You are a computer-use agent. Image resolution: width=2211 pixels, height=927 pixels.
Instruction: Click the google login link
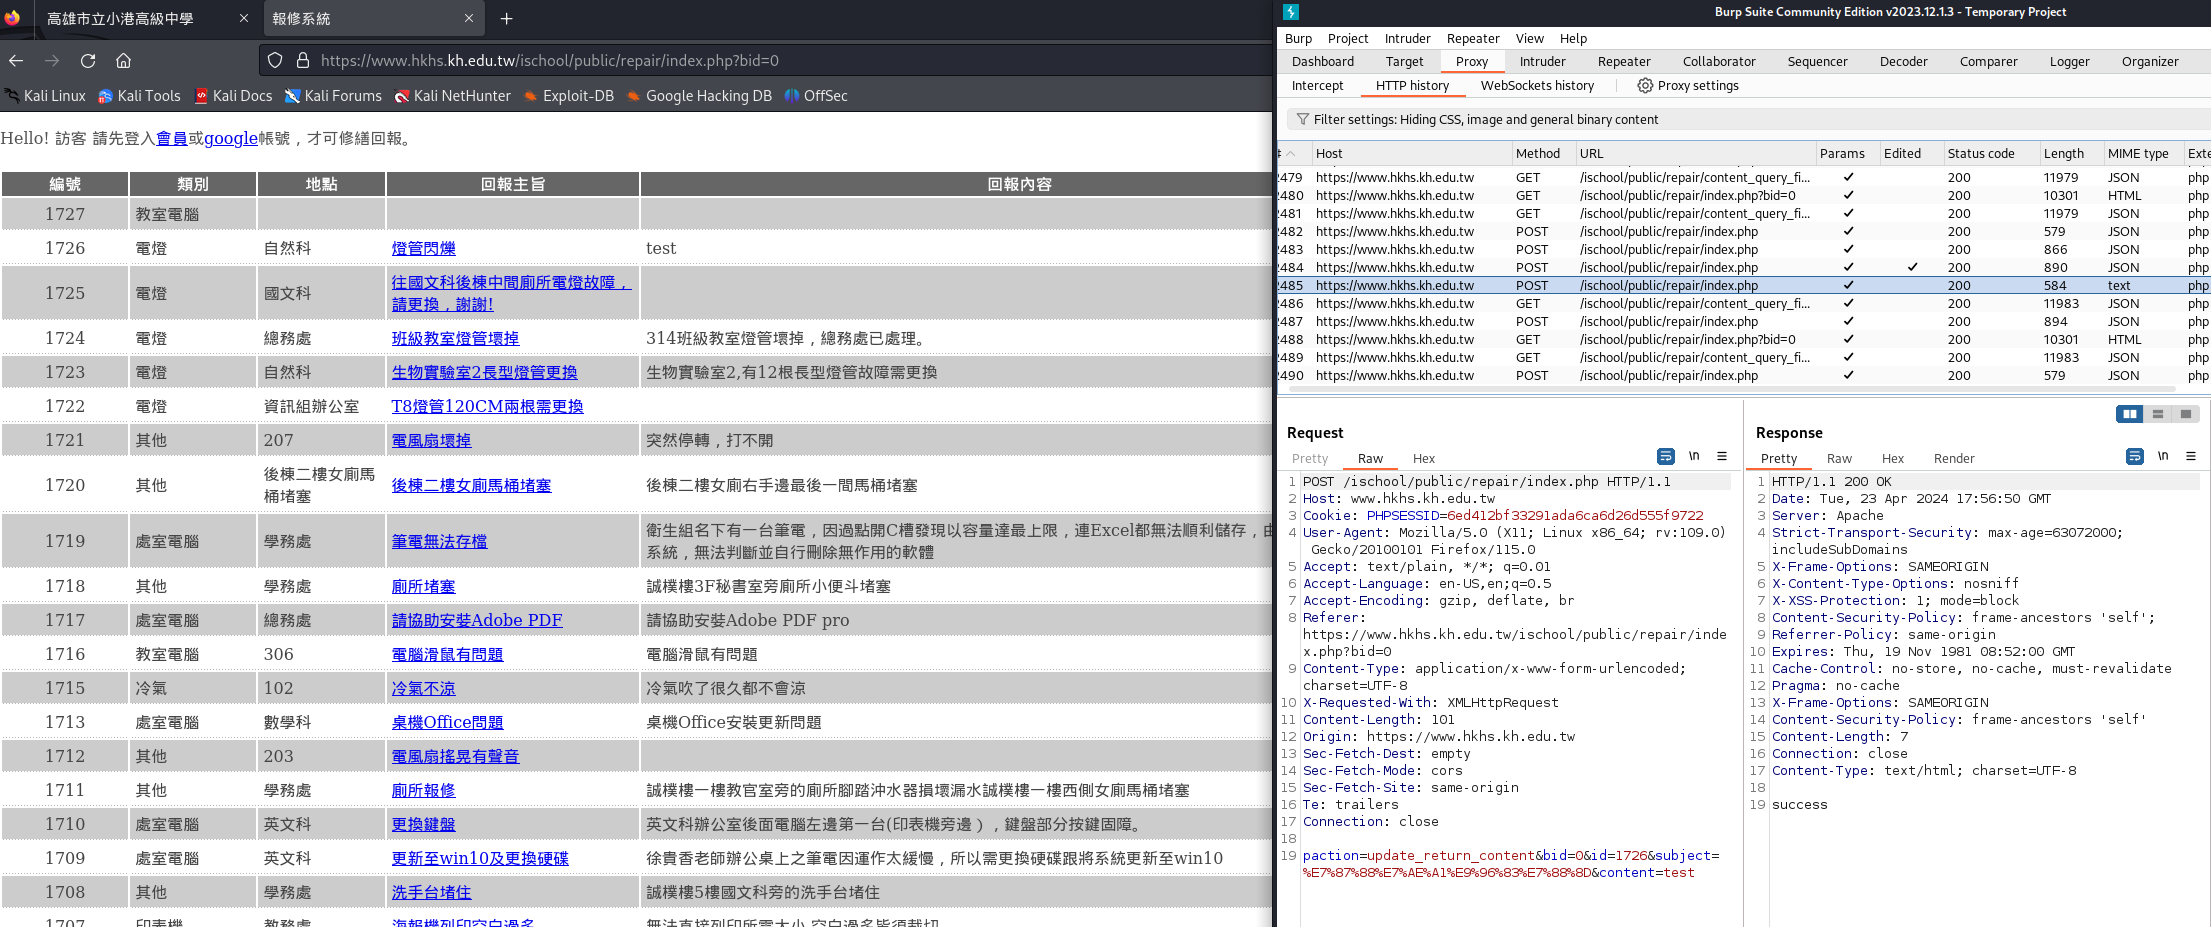[x=231, y=138]
